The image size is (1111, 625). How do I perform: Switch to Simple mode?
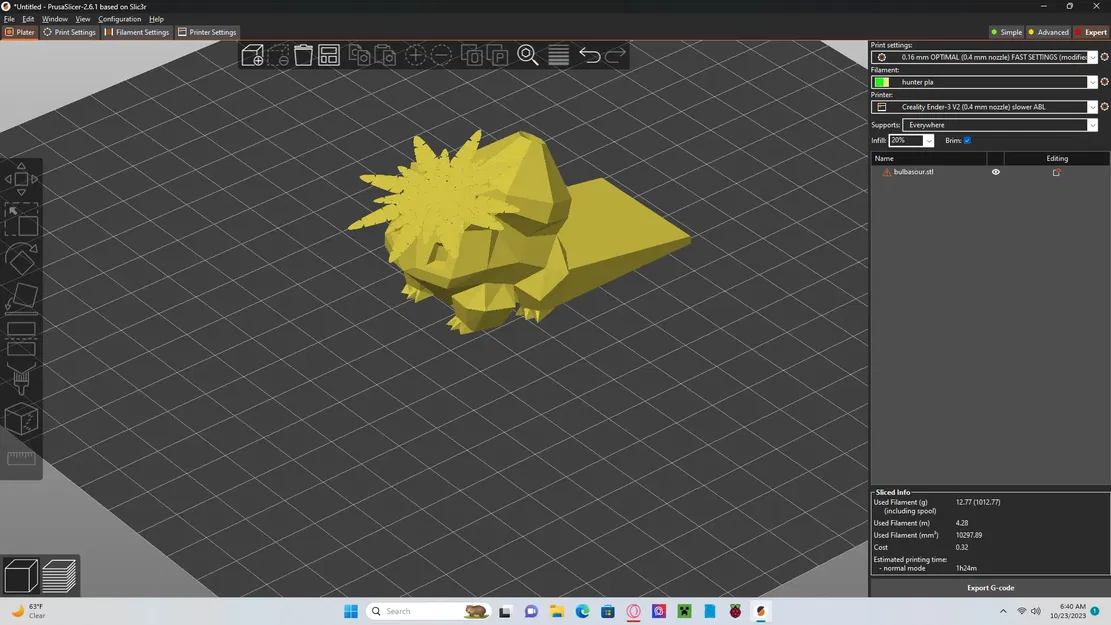coord(1006,32)
